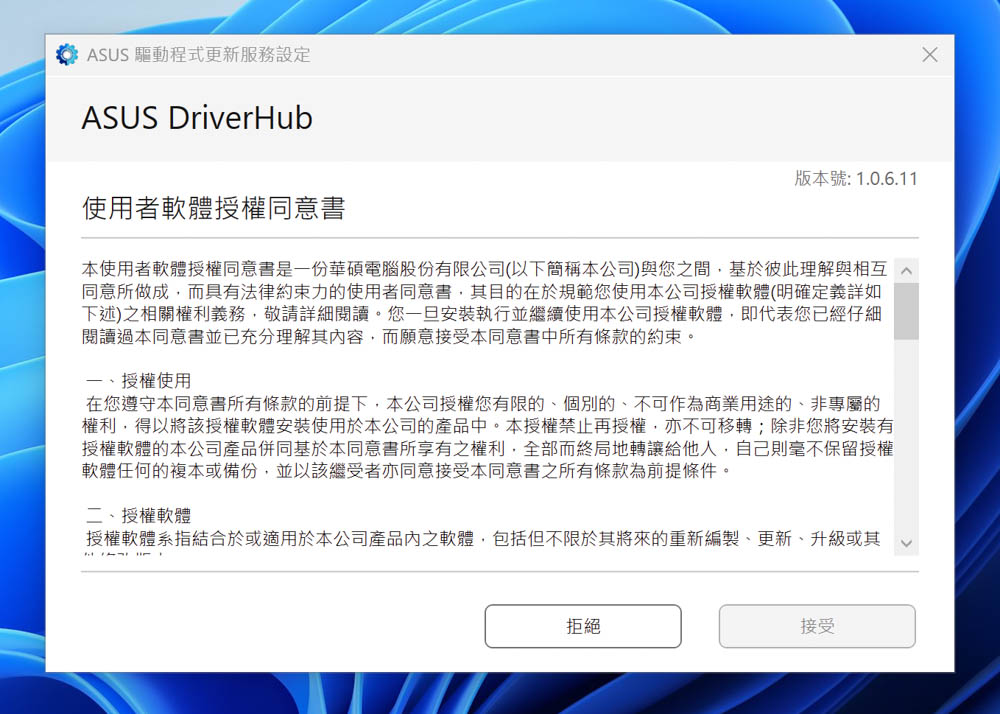Click the scroll up arrow of license text

[x=906, y=271]
